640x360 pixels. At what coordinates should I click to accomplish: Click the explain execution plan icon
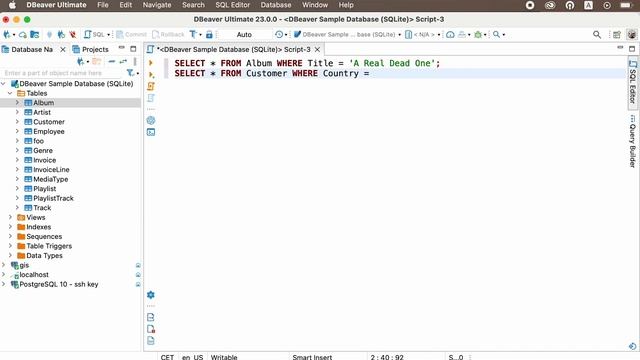pyautogui.click(x=151, y=98)
